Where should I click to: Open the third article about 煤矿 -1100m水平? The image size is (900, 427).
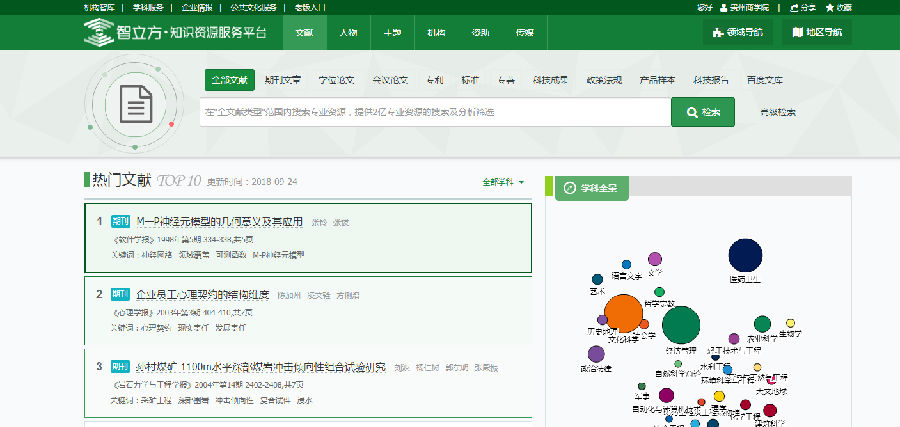pos(261,367)
